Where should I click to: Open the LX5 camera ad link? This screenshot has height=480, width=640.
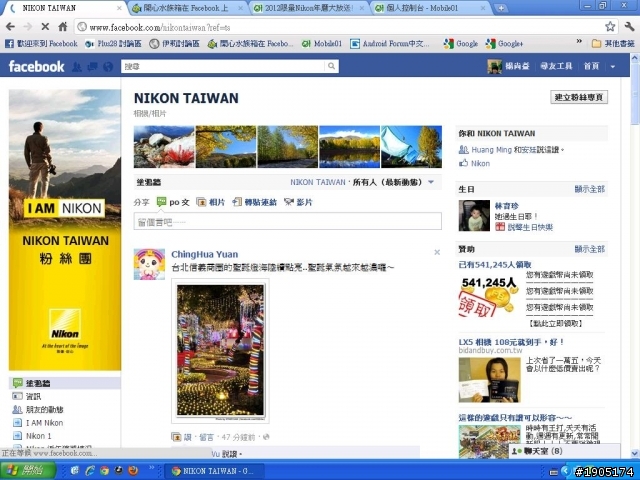pos(511,342)
